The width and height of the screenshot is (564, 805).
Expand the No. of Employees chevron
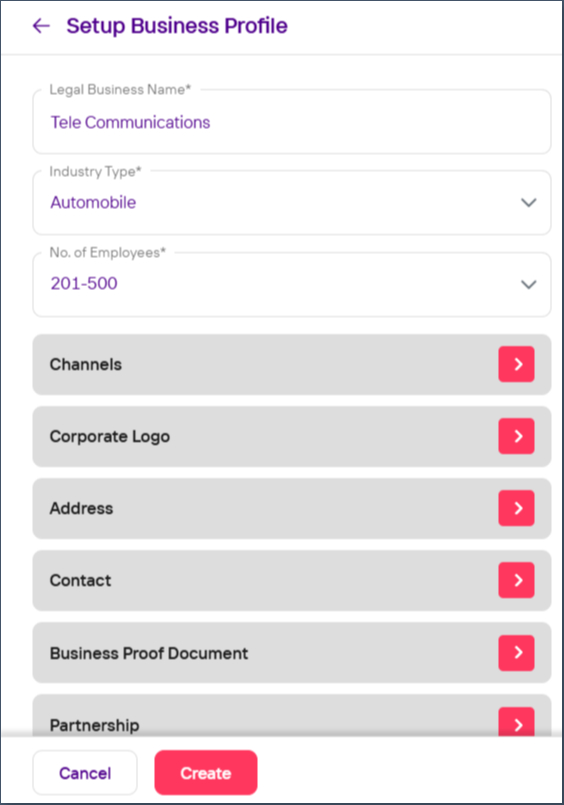click(529, 284)
